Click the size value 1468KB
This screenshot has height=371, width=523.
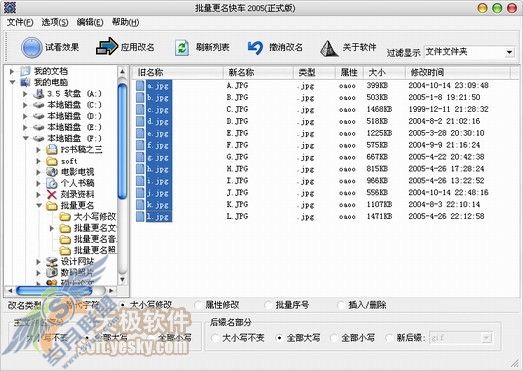click(x=379, y=109)
